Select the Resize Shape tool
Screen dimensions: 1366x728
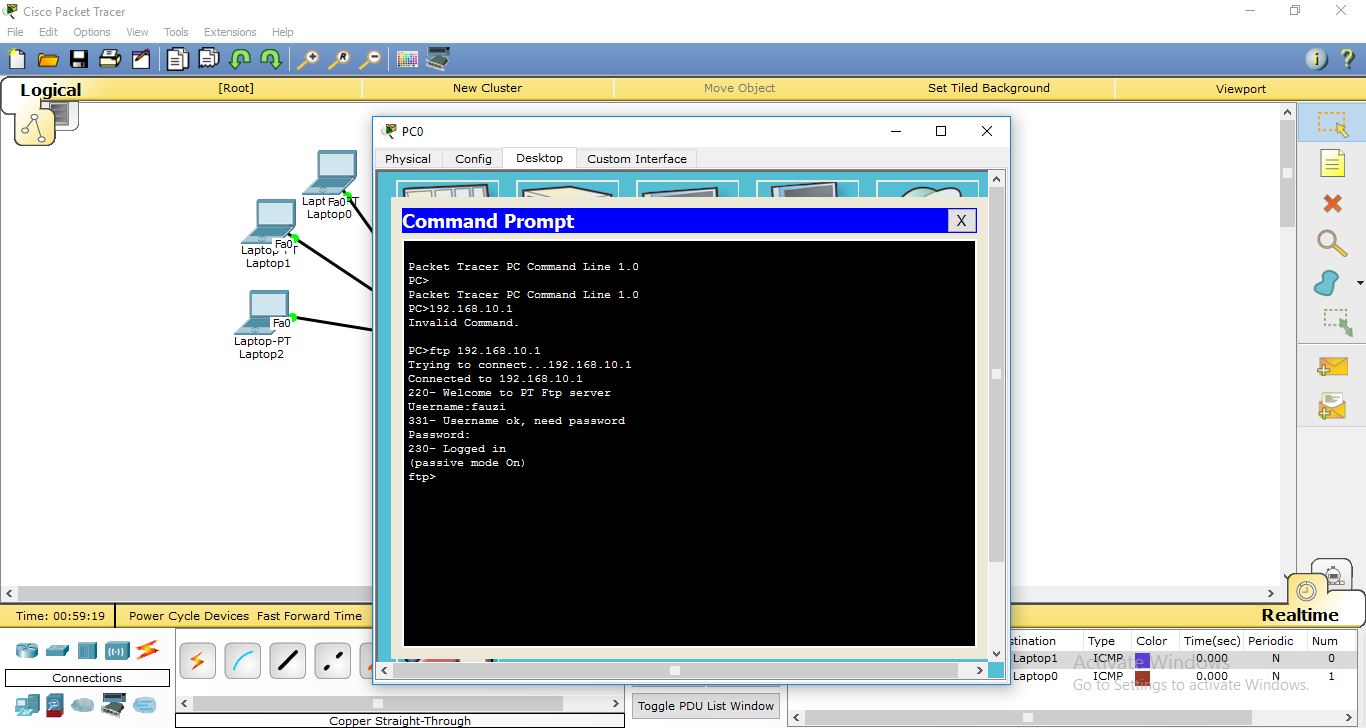(x=1335, y=322)
